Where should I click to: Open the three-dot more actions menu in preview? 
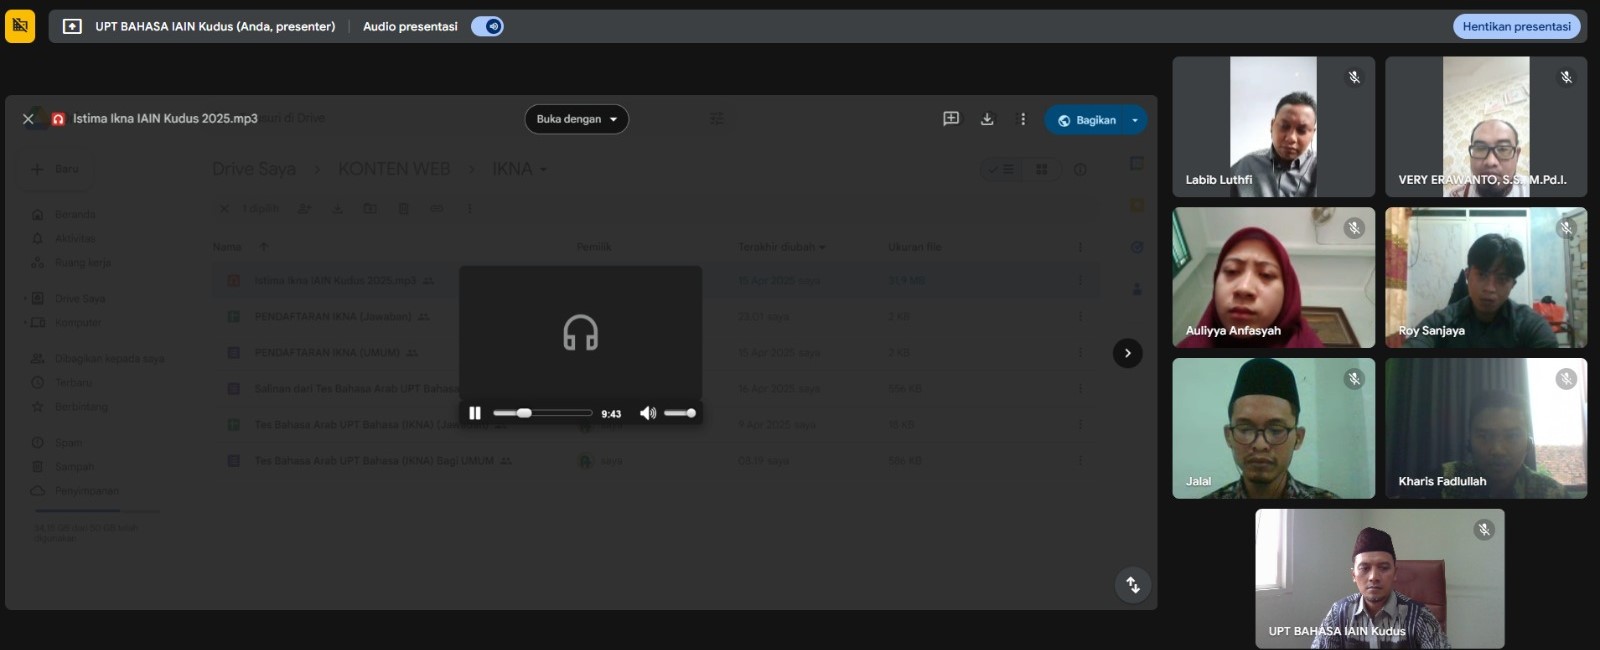[x=1022, y=119]
